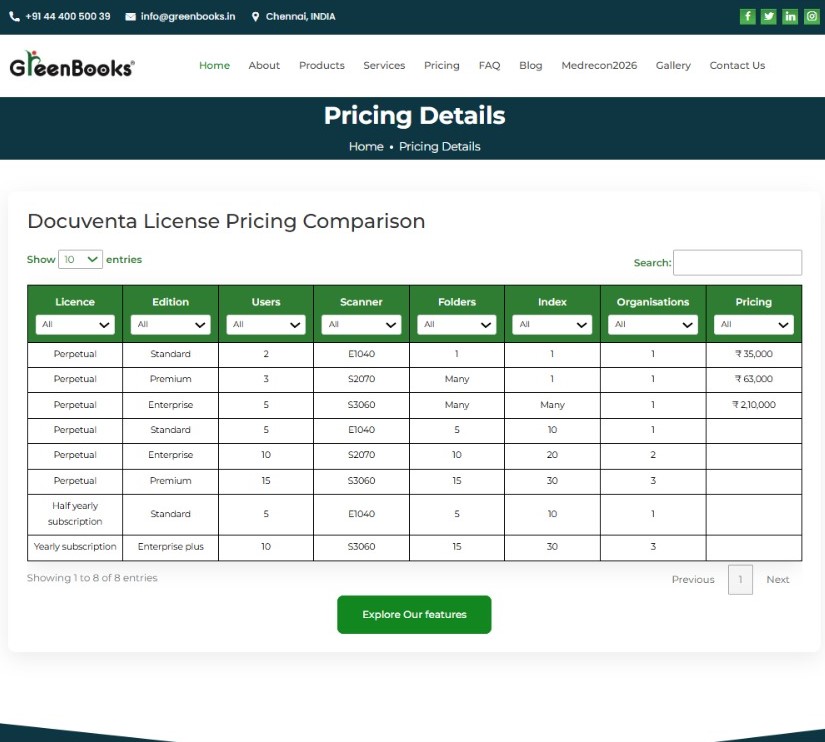Click the GreenBooks logo

[72, 66]
